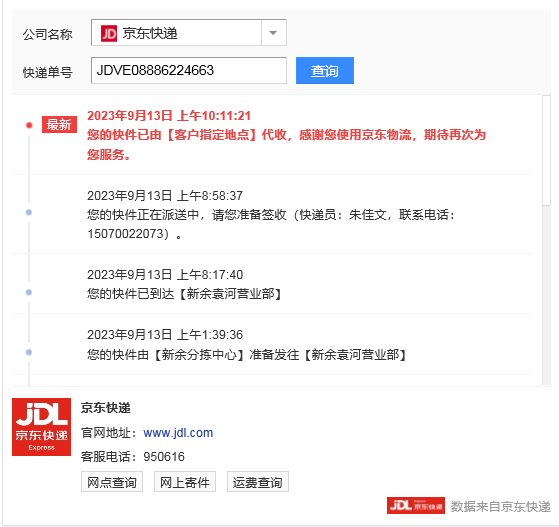Click the red dot marking the latest tracking entry
Viewport: 559px width, 527px height.
(29, 125)
